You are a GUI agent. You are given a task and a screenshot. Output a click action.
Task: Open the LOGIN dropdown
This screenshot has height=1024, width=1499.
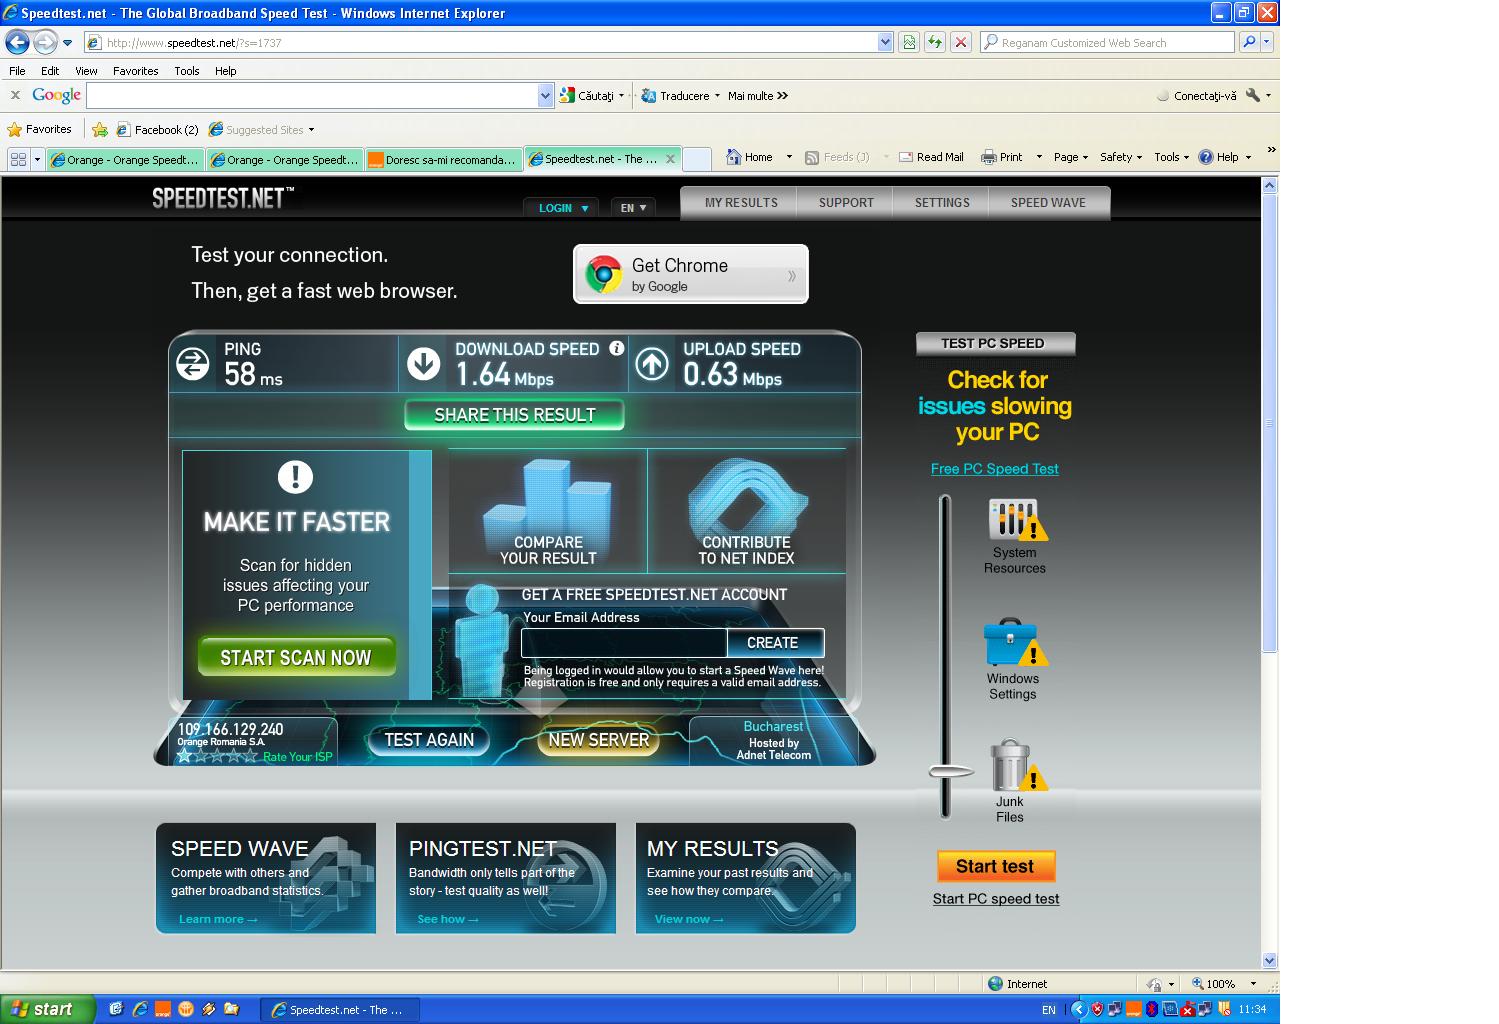point(563,208)
